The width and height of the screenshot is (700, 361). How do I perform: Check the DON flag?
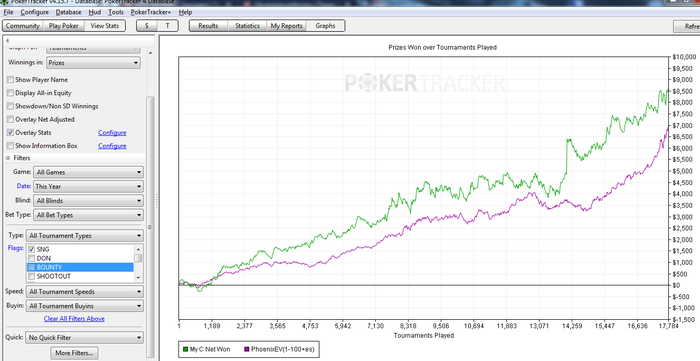[x=32, y=258]
